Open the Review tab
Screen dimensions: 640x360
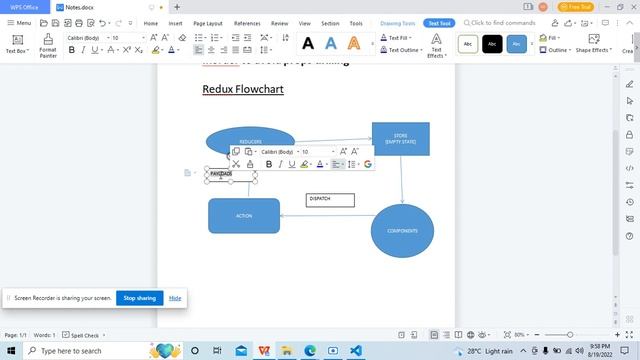pyautogui.click(x=280, y=23)
